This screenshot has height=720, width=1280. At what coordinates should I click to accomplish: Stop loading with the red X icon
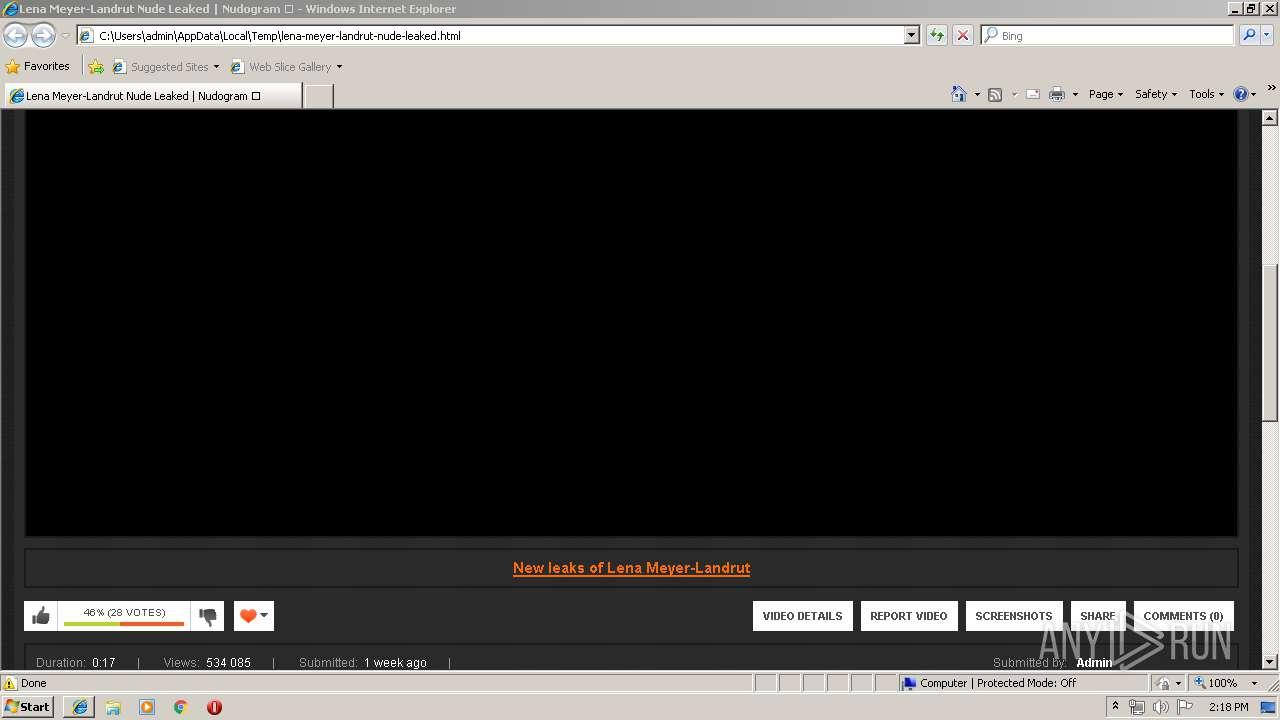pyautogui.click(x=963, y=35)
